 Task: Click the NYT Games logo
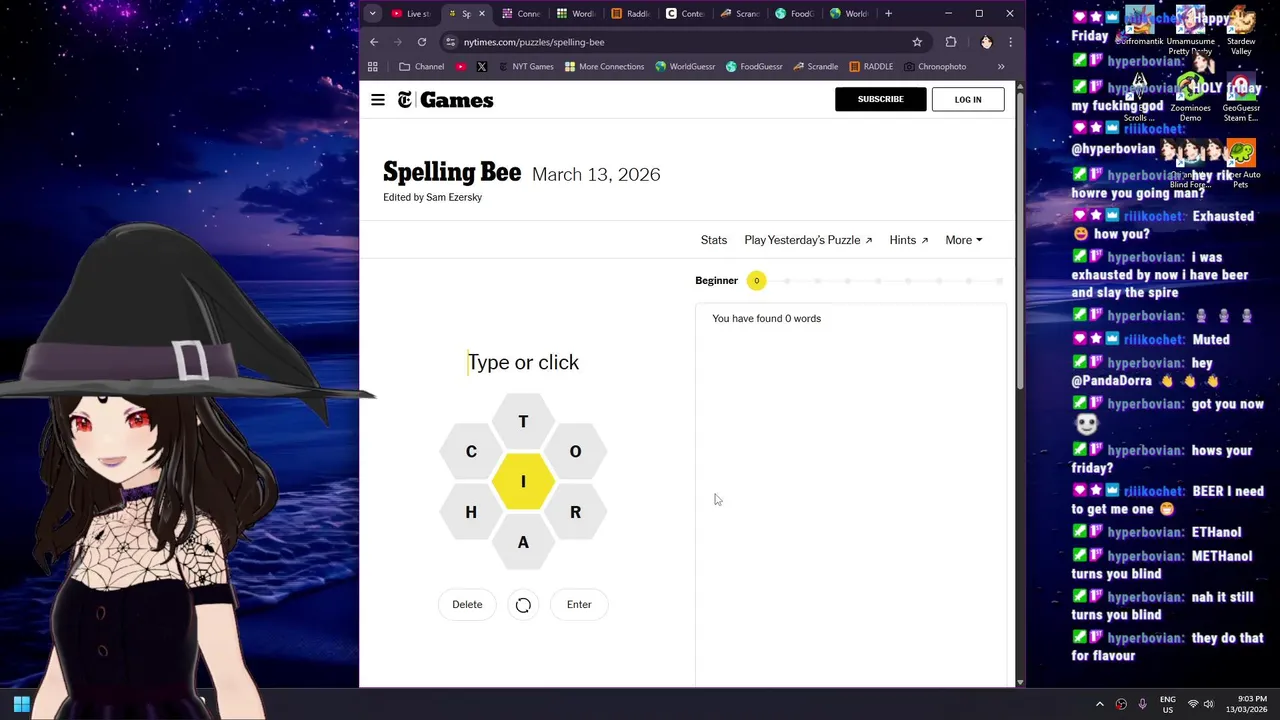445,99
